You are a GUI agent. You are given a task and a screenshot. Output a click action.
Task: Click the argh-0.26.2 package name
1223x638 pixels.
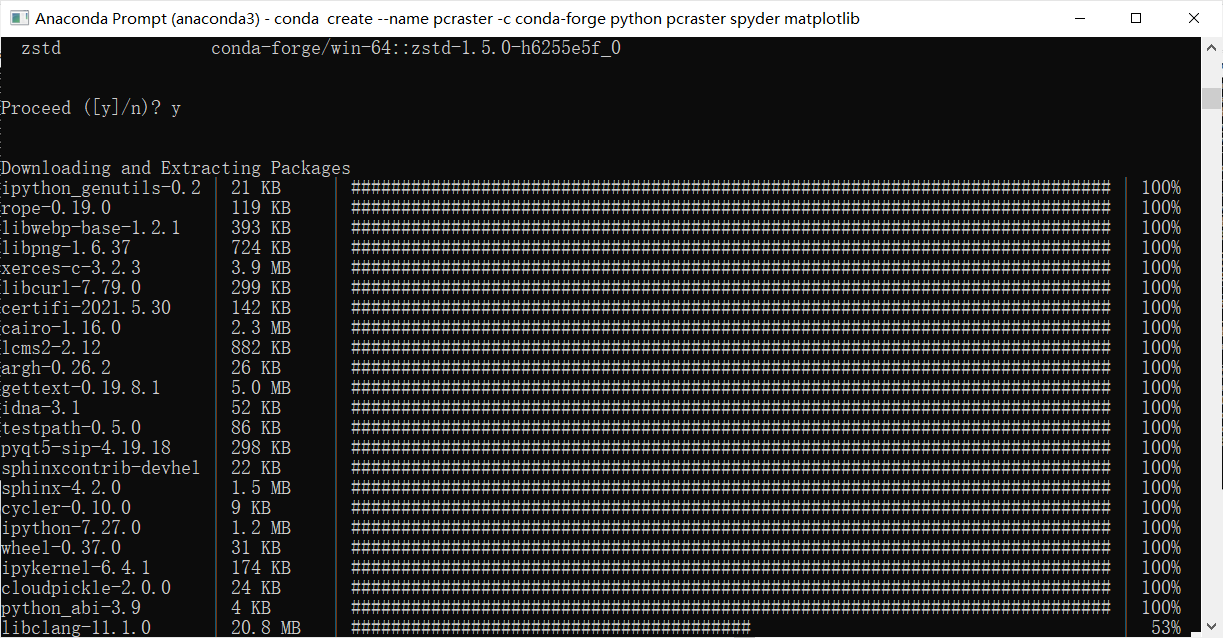click(56, 368)
